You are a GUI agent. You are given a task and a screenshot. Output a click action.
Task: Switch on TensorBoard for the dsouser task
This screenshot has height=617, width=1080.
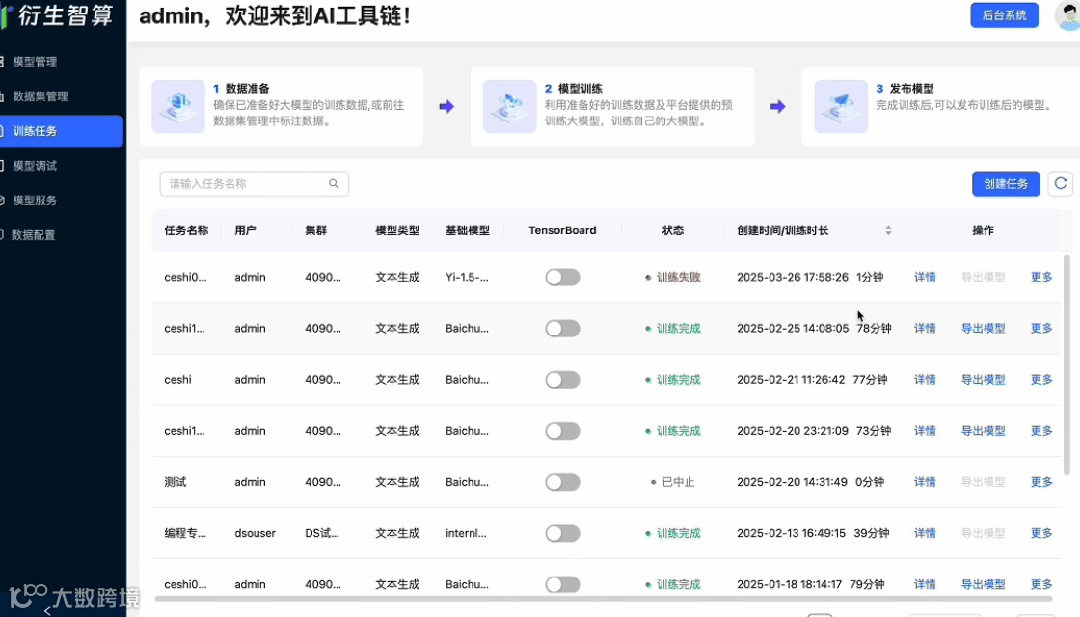(x=563, y=533)
